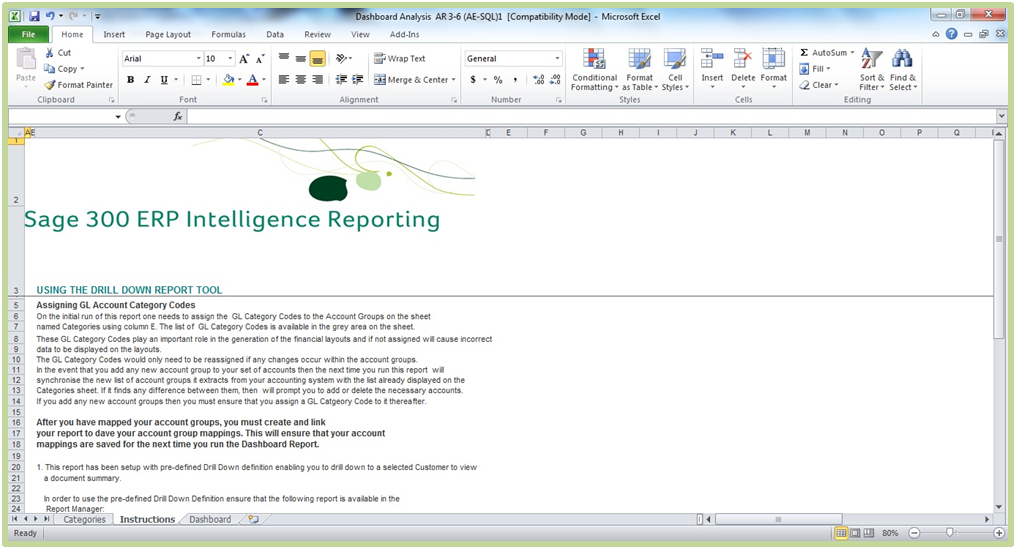Apply borders using the Borders icon

[x=197, y=80]
